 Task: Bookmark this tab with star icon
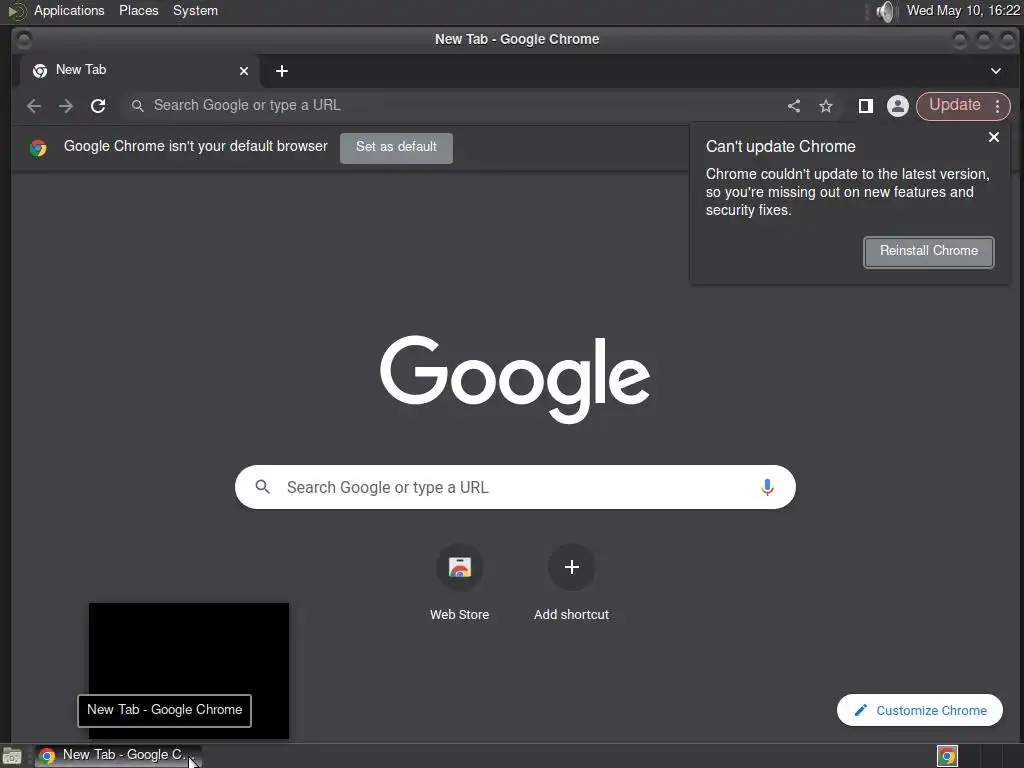(826, 106)
